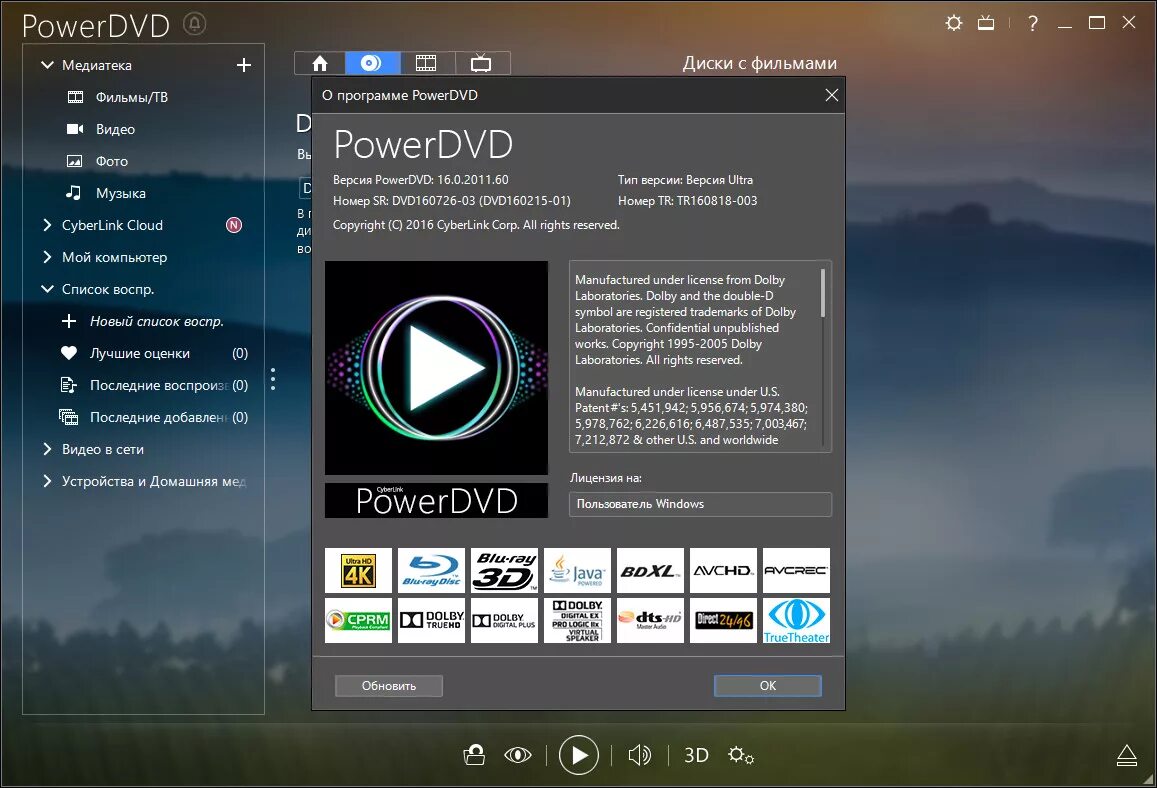Click the Dolby TrueHD logo
The width and height of the screenshot is (1157, 788).
pyautogui.click(x=432, y=621)
